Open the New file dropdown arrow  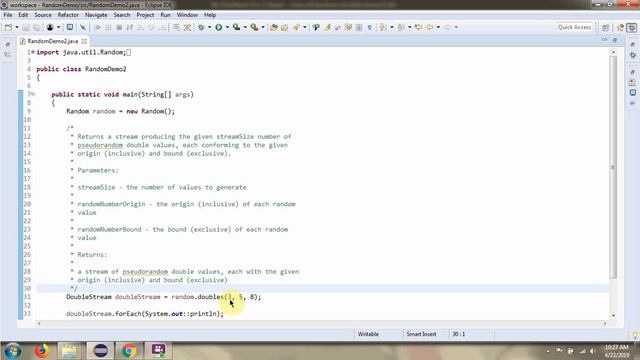(17, 27)
